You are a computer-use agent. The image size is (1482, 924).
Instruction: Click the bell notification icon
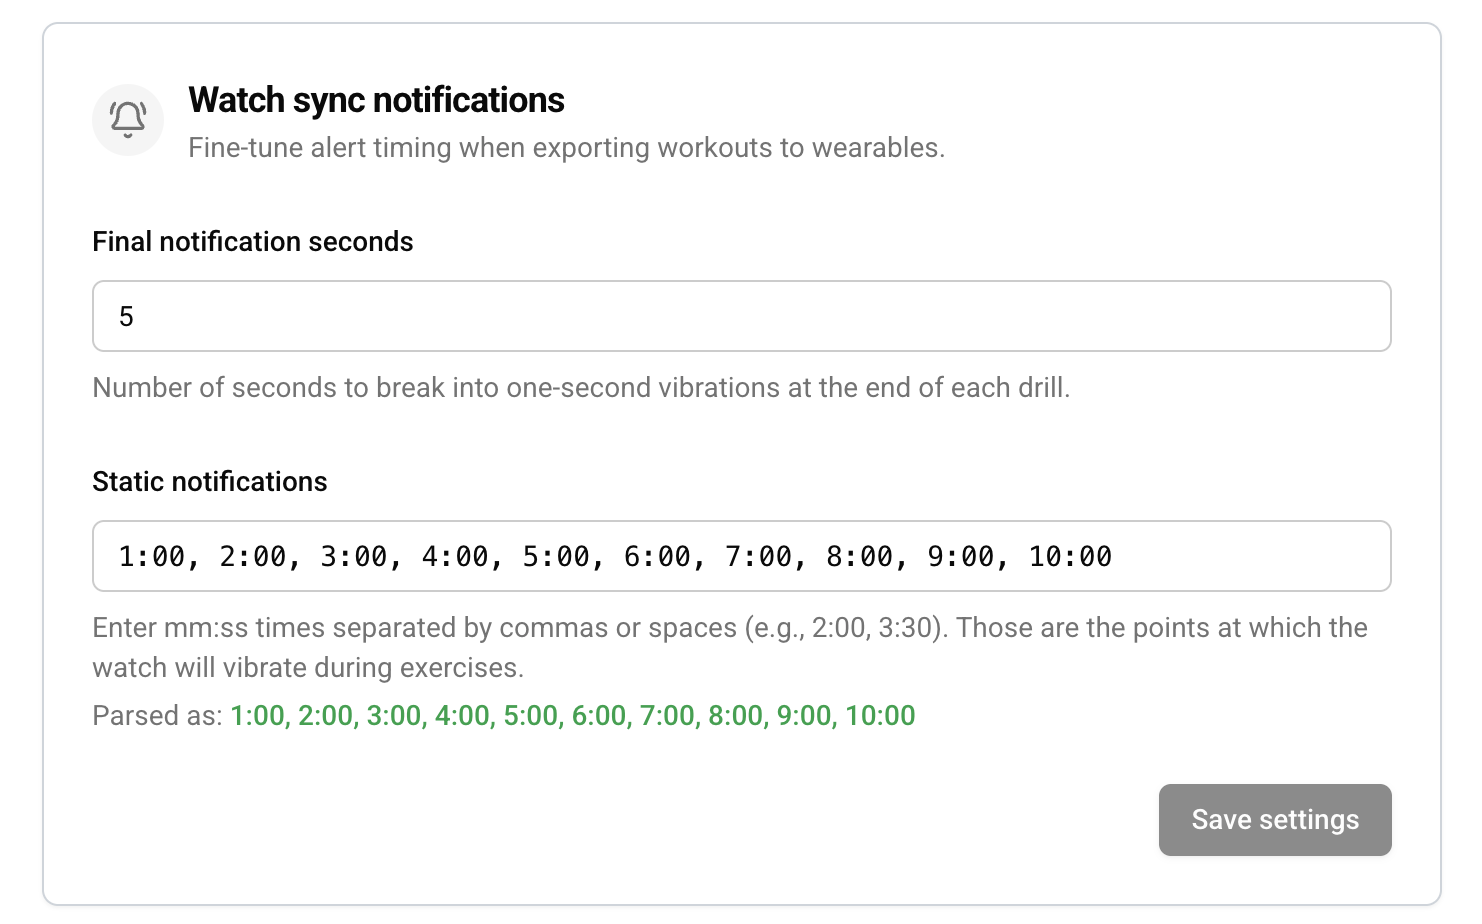point(127,119)
